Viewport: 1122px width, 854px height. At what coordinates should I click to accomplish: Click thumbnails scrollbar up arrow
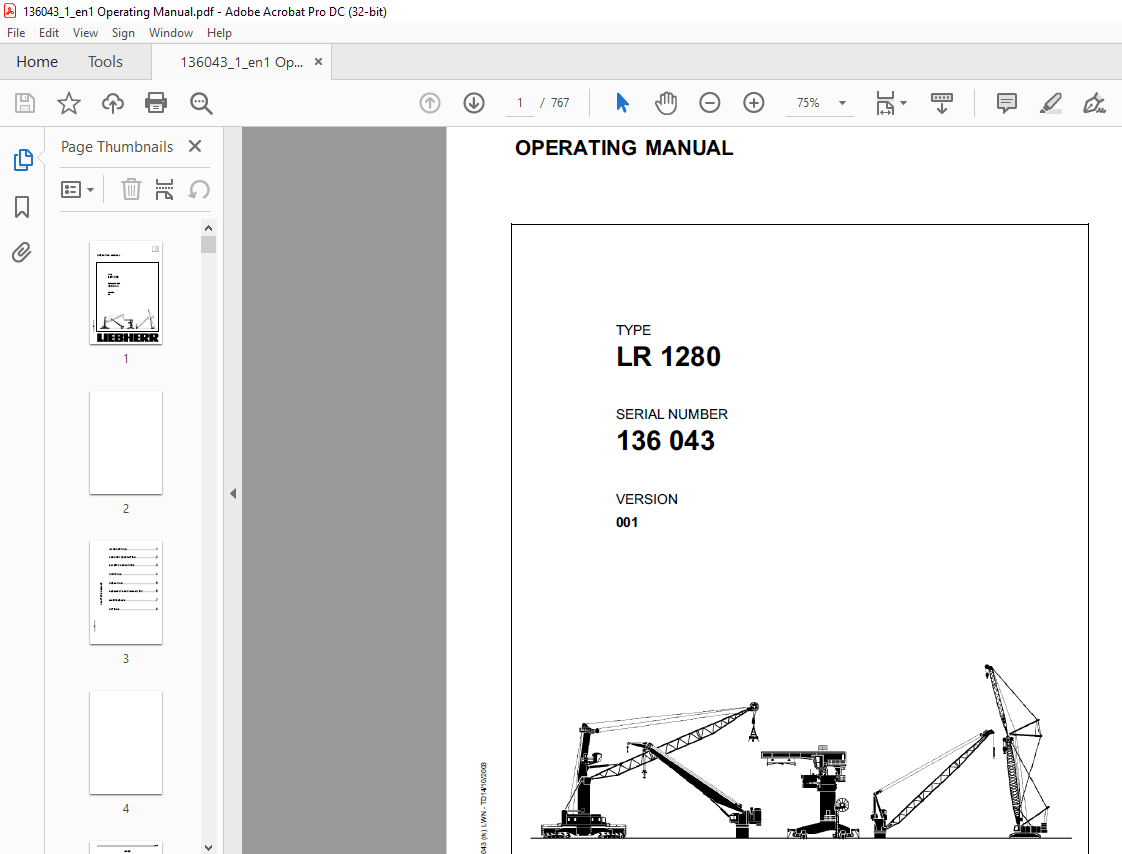coord(208,228)
